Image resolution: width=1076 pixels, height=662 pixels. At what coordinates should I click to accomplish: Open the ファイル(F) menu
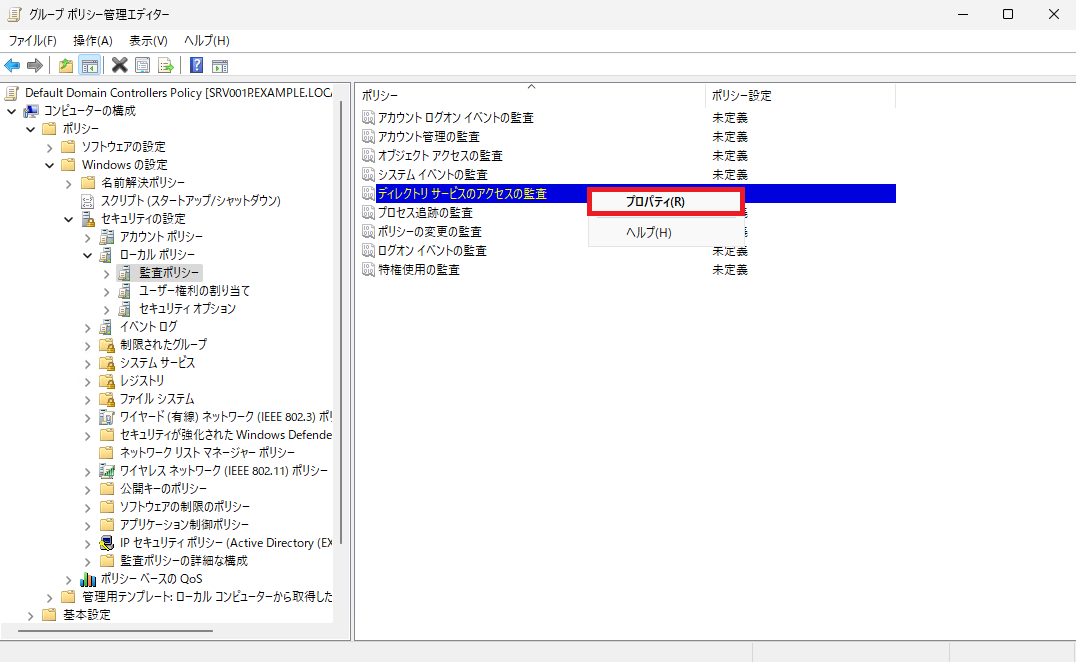pyautogui.click(x=32, y=40)
